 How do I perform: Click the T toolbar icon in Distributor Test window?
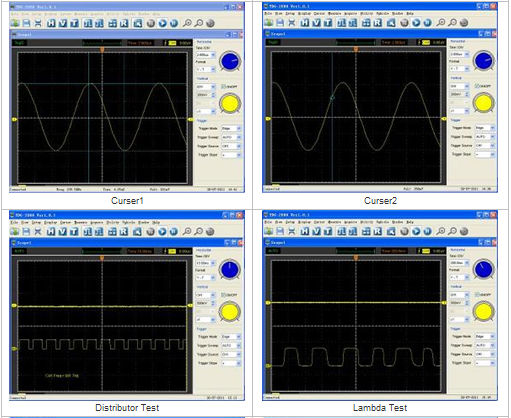click(x=74, y=231)
